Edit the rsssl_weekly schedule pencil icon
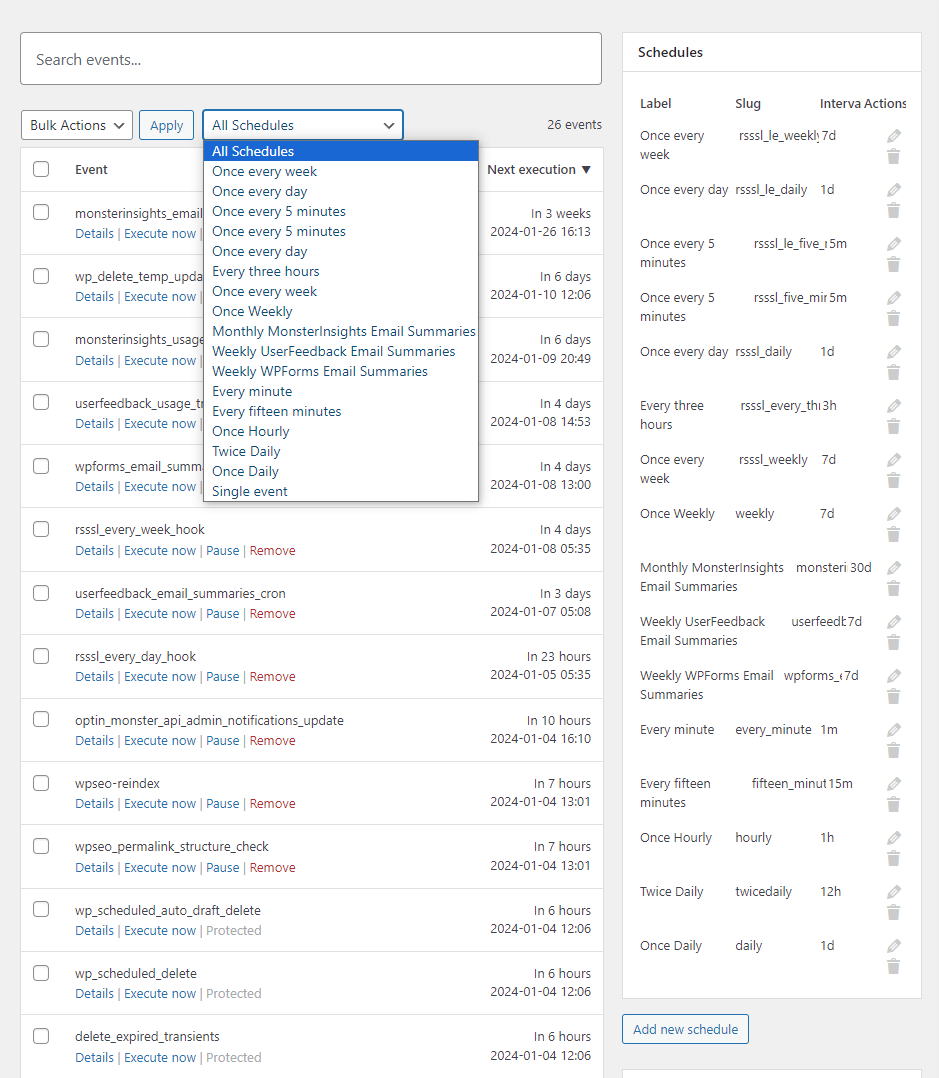939x1078 pixels. pos(894,460)
